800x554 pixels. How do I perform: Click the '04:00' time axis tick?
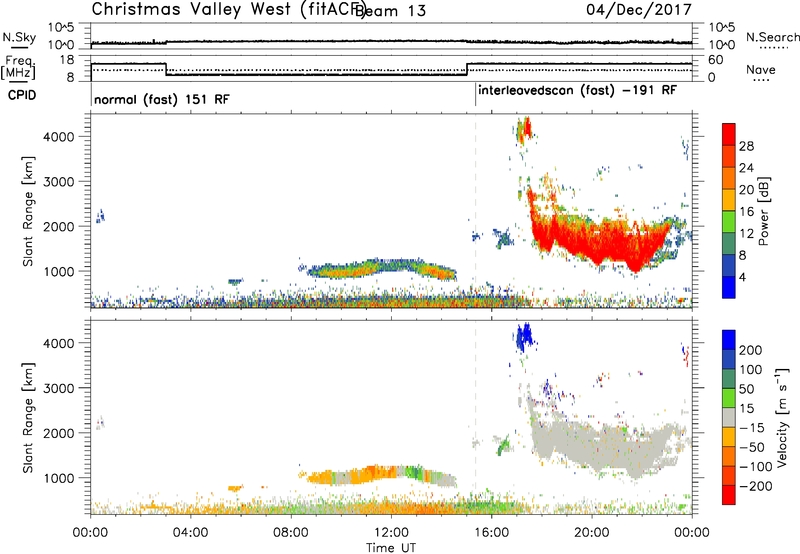(x=190, y=533)
